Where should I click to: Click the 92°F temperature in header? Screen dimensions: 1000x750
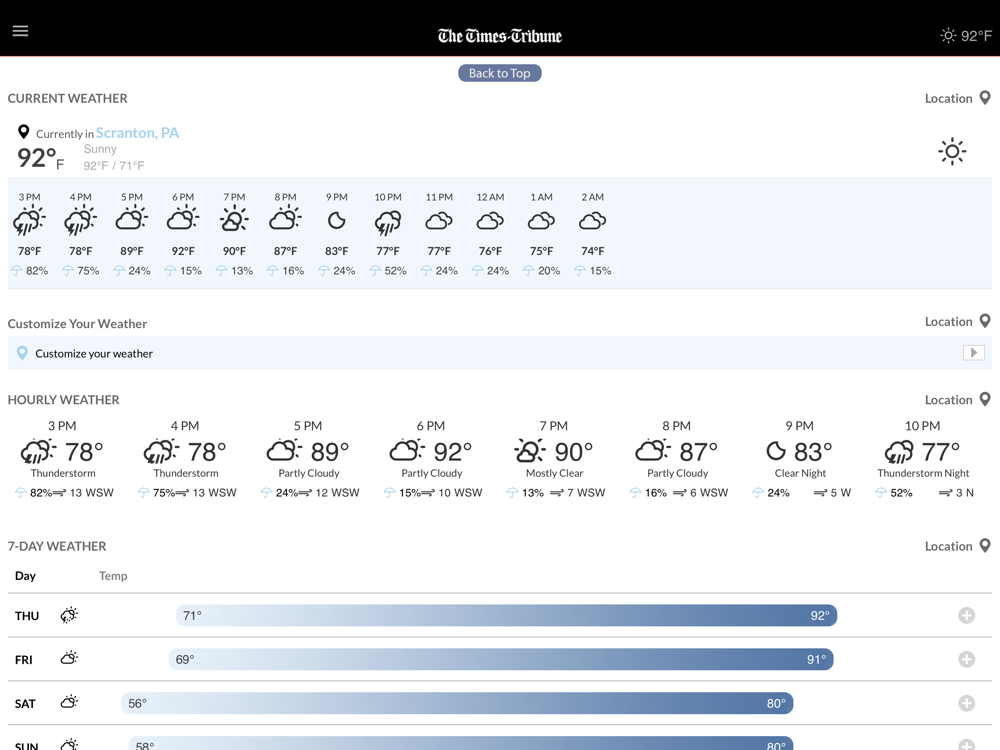[x=976, y=36]
